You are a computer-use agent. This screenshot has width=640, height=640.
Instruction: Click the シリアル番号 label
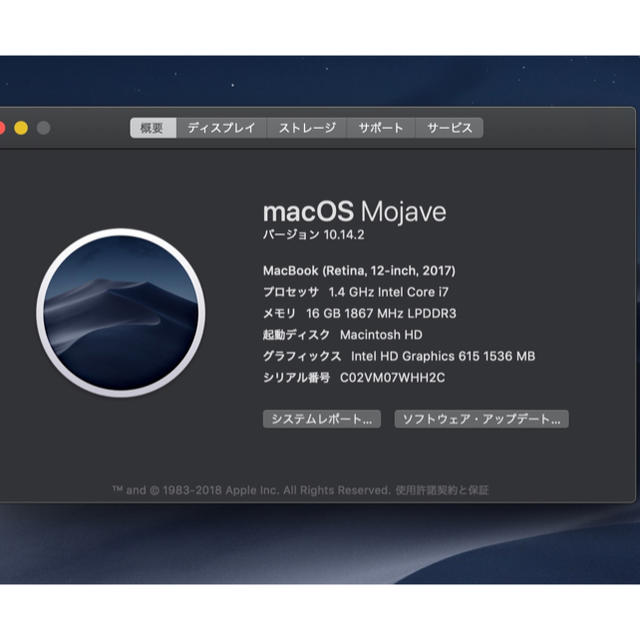pos(296,378)
